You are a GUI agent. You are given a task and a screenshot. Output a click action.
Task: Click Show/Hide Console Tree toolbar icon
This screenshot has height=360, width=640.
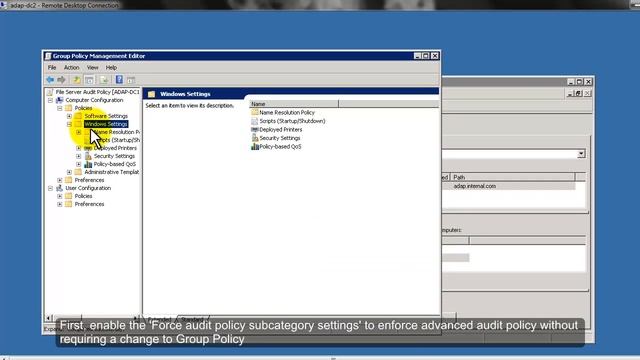point(89,80)
